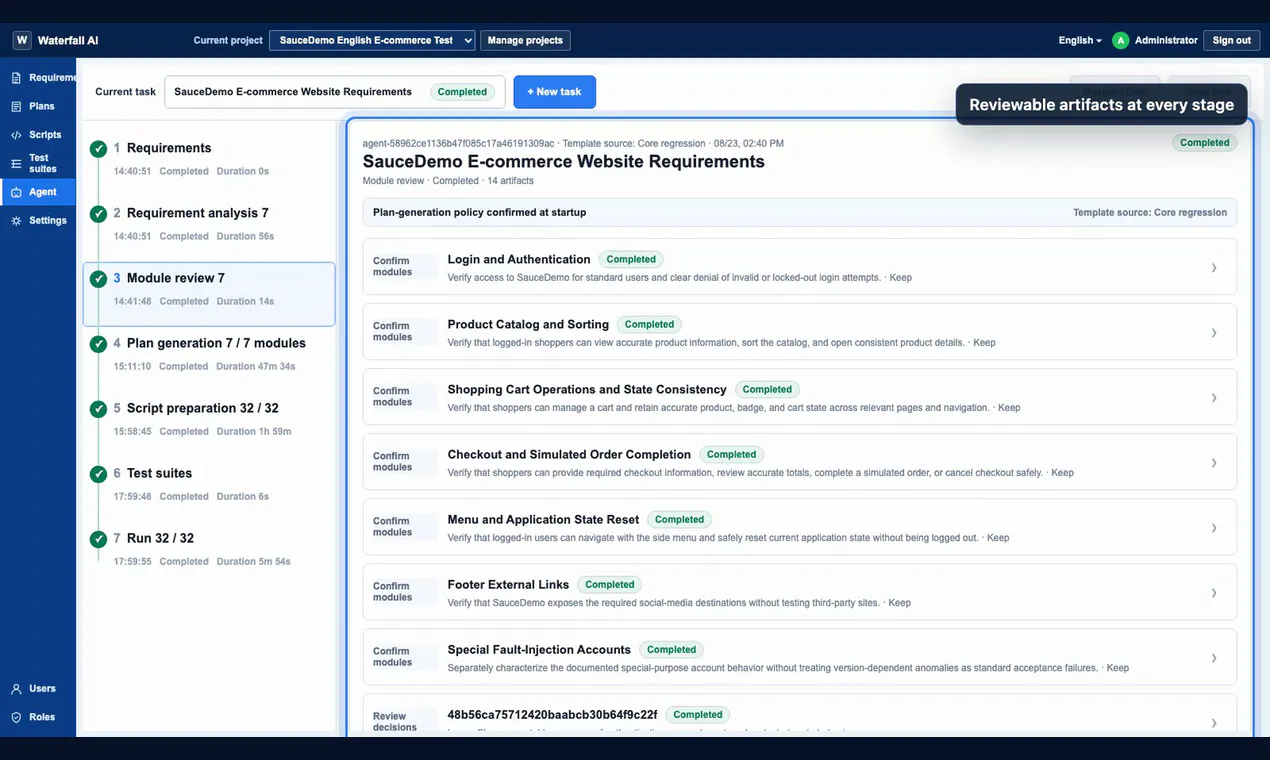
Task: Click Completed badge in artifact panel header
Action: [x=1204, y=143]
